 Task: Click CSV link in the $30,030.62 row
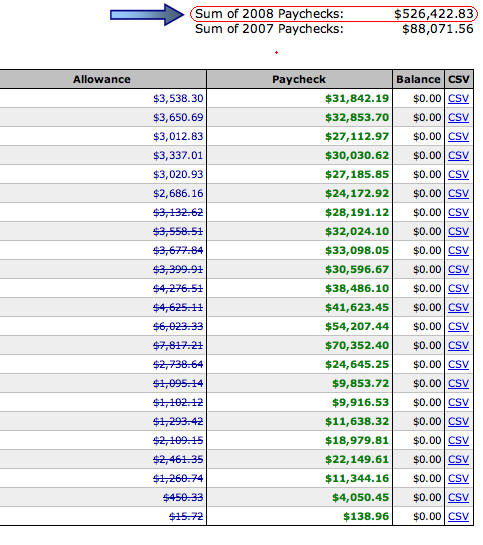pyautogui.click(x=458, y=156)
